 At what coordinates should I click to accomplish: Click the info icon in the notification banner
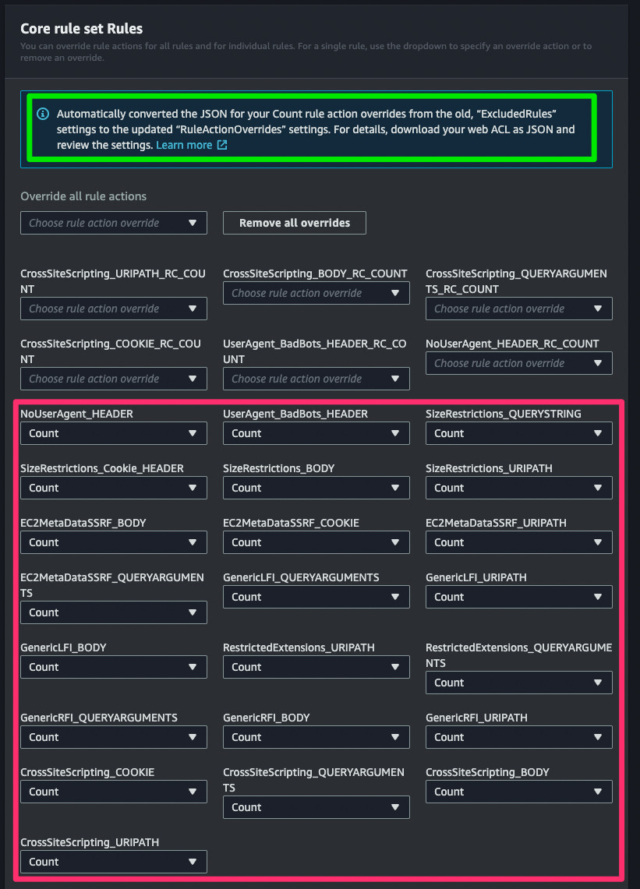pyautogui.click(x=43, y=114)
